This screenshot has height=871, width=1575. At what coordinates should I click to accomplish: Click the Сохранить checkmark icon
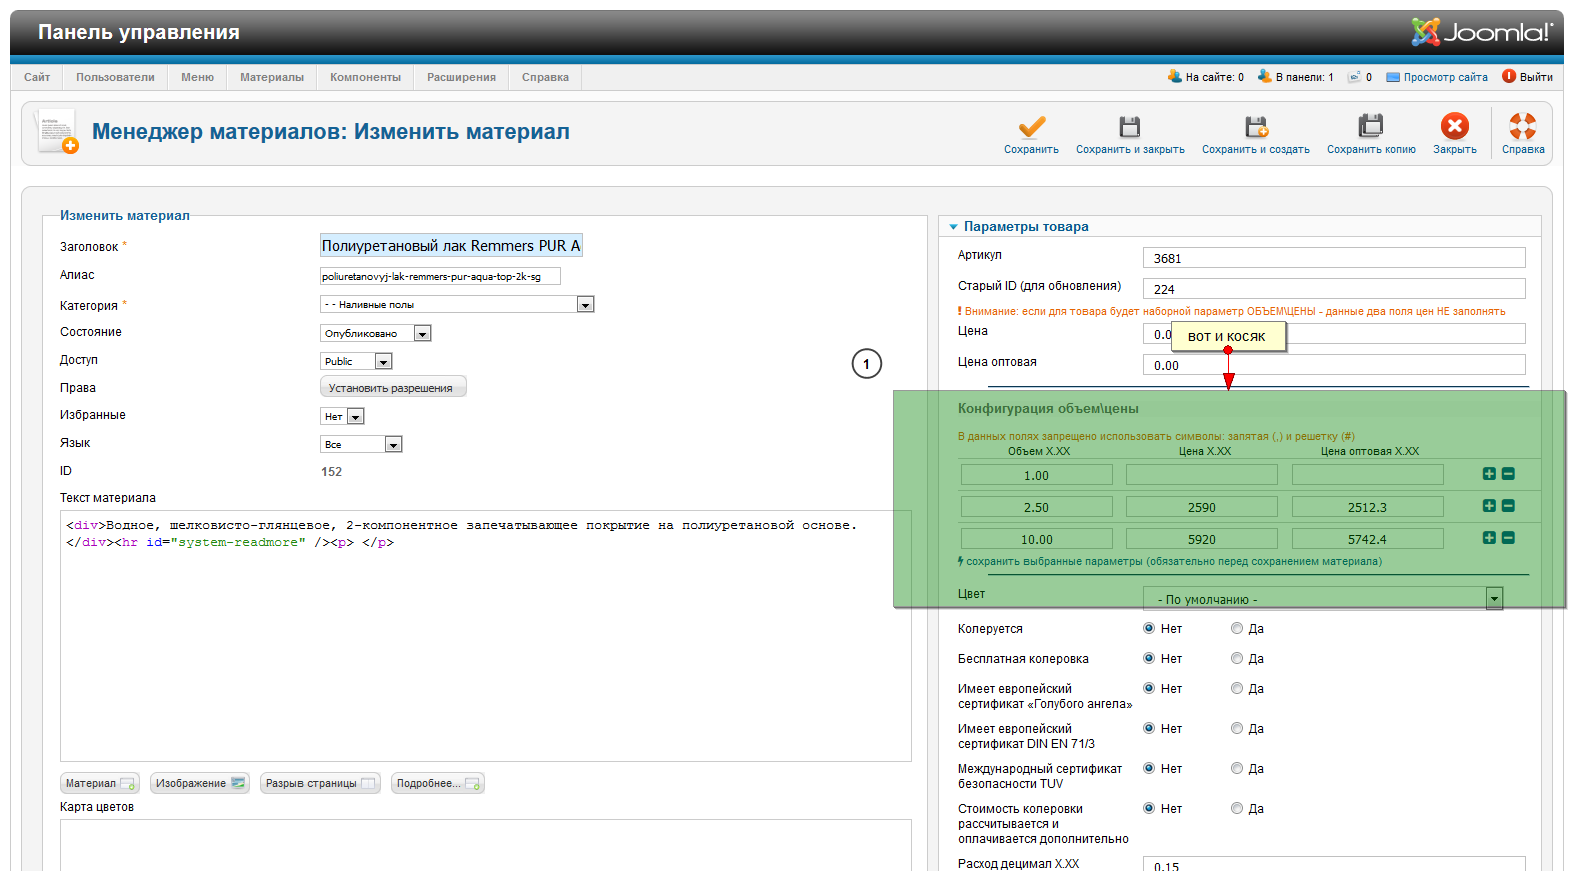point(1031,127)
